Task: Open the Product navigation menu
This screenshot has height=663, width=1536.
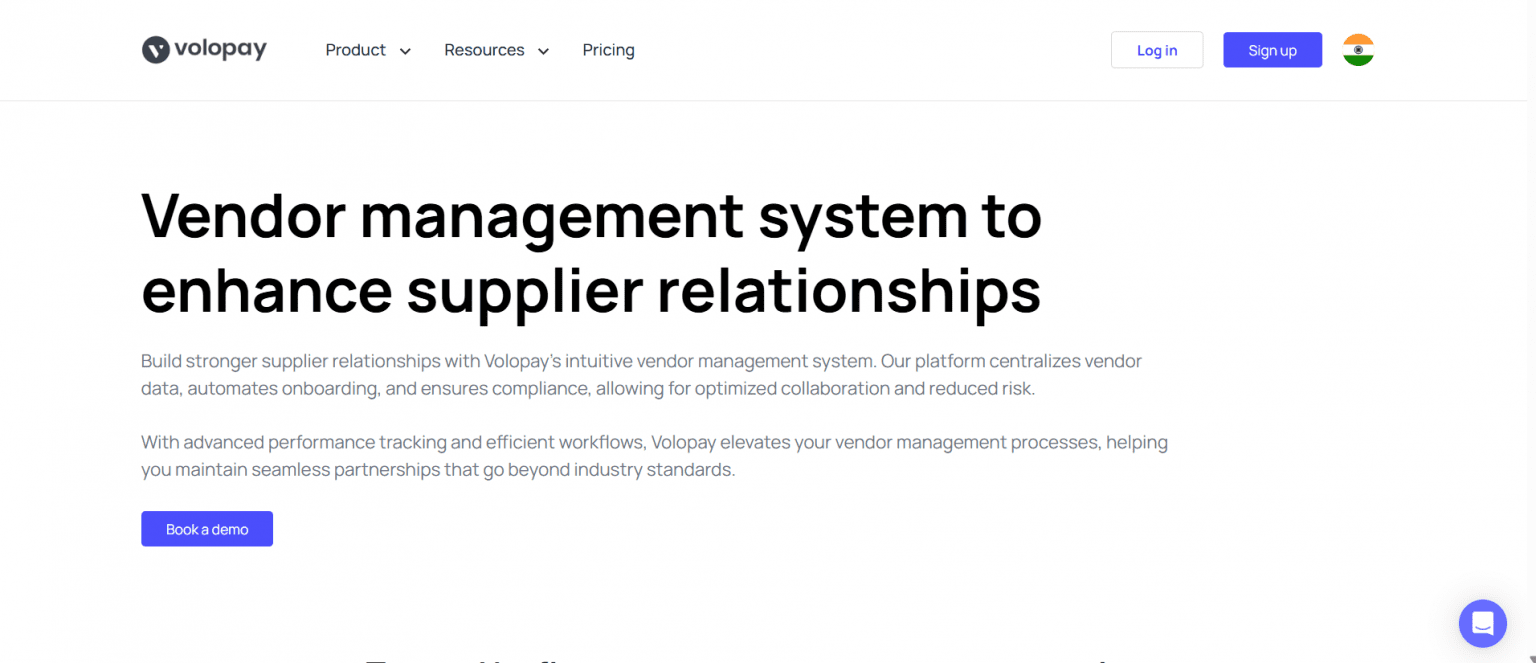Action: click(x=356, y=49)
